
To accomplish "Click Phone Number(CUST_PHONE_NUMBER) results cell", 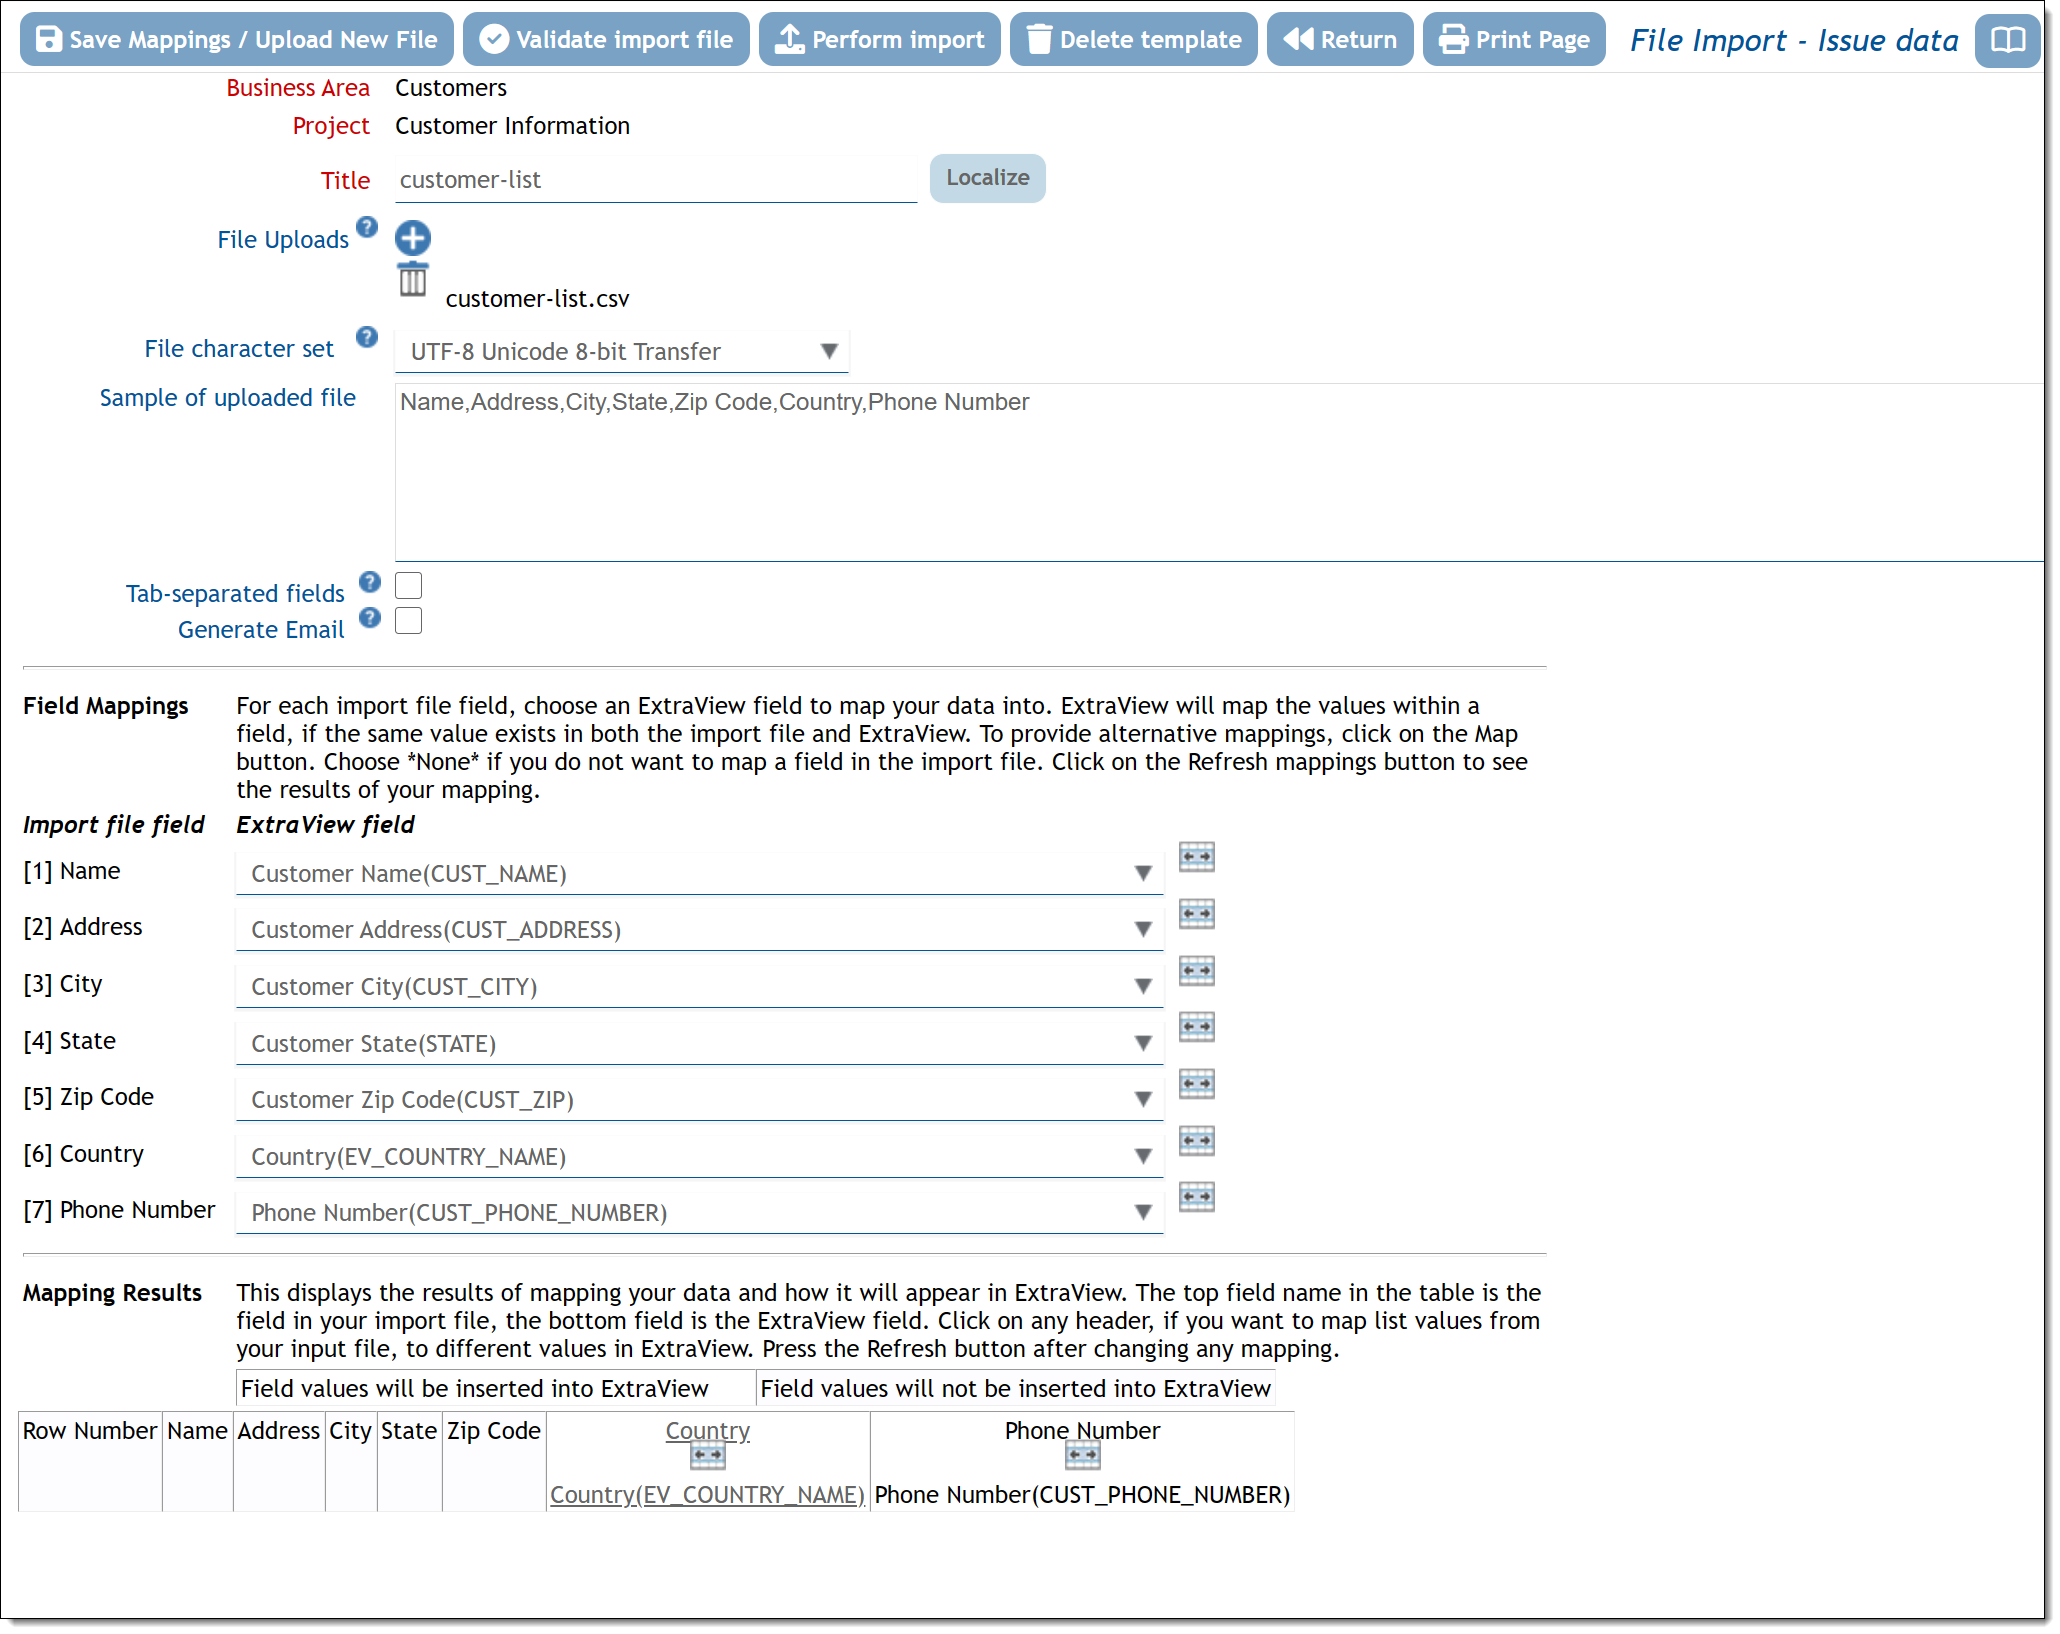I will (x=1082, y=1495).
